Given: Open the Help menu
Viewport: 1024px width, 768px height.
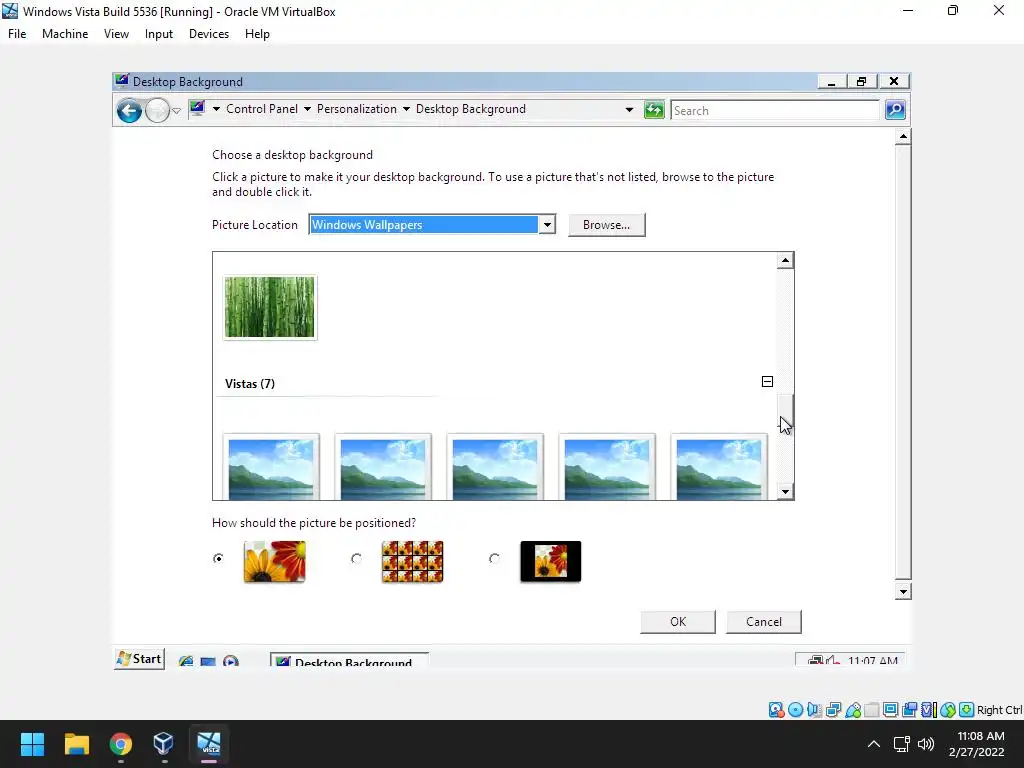Looking at the screenshot, I should pyautogui.click(x=257, y=34).
